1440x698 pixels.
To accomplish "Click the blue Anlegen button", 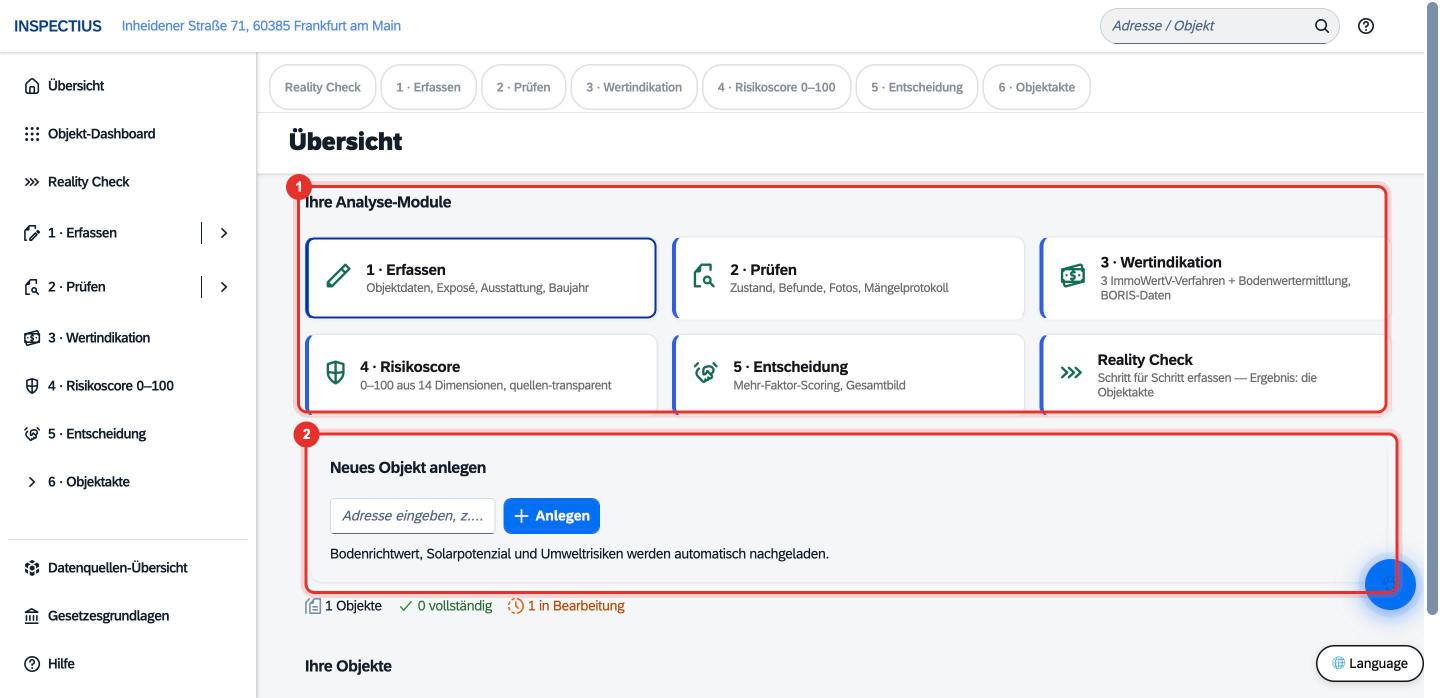I will coord(551,516).
